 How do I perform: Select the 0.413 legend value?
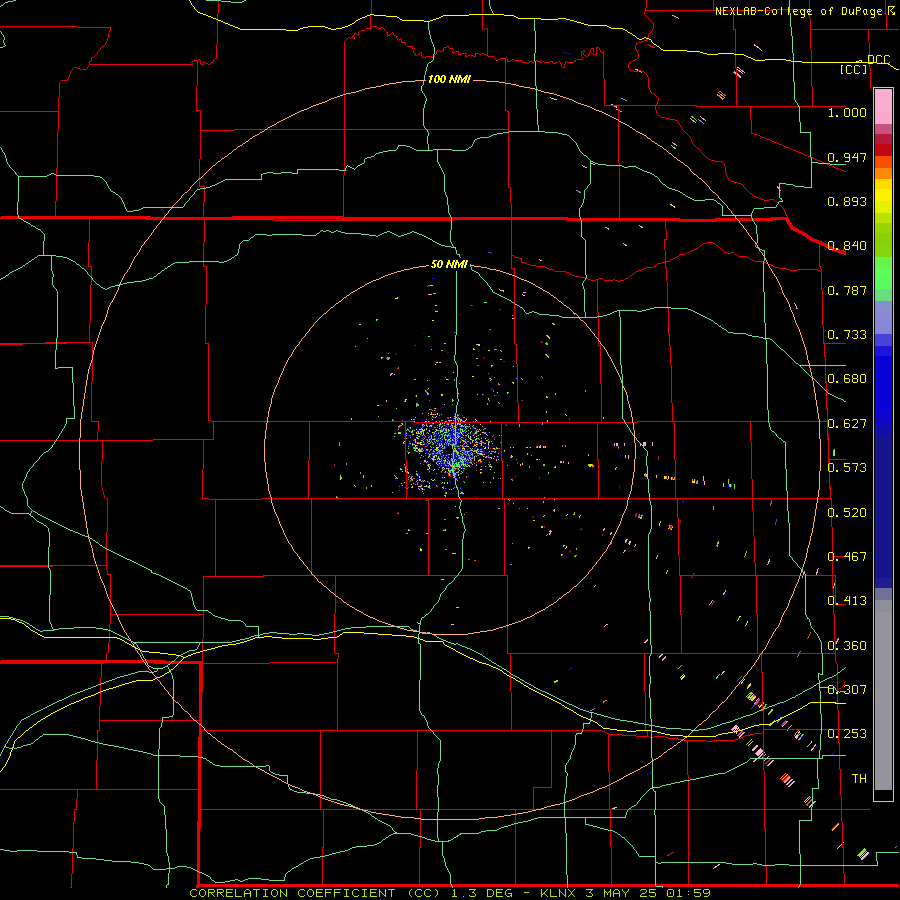[847, 601]
